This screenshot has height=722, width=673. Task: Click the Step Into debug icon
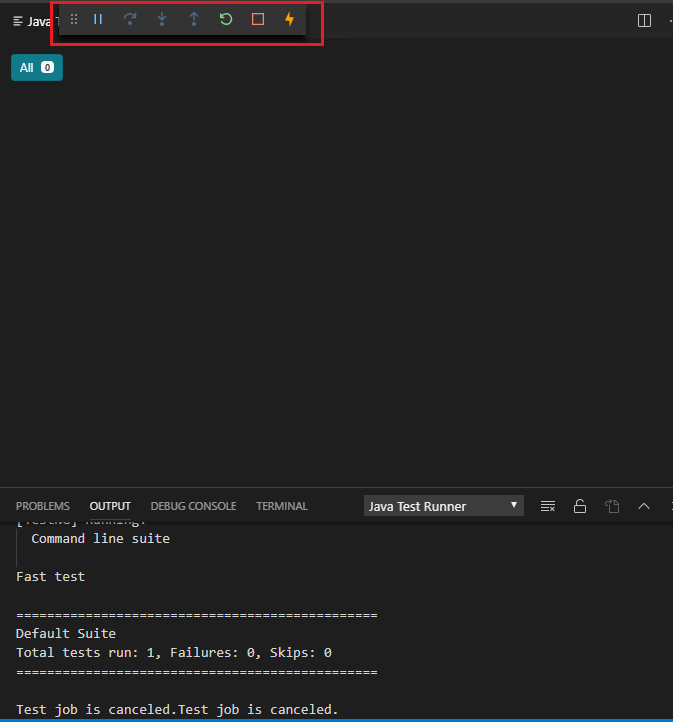(x=162, y=19)
